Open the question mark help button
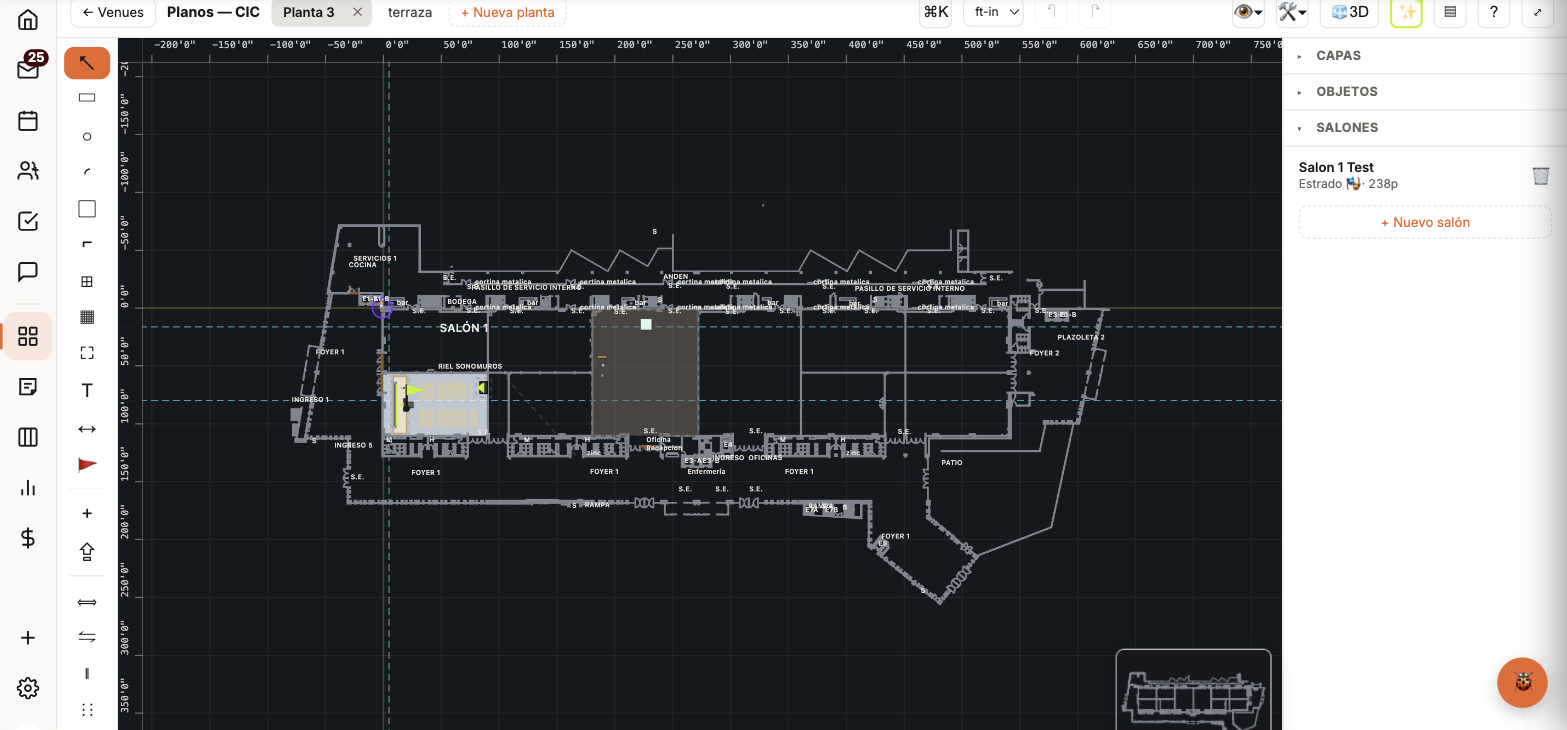 coord(1493,12)
